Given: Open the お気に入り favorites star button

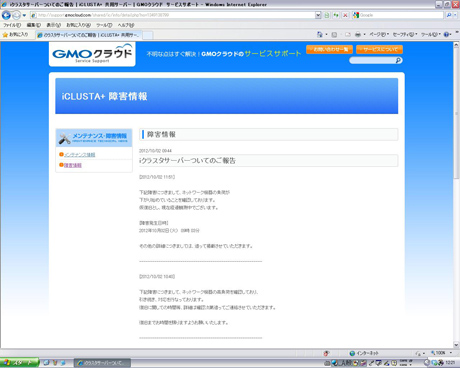Looking at the screenshot, I should click(15, 35).
